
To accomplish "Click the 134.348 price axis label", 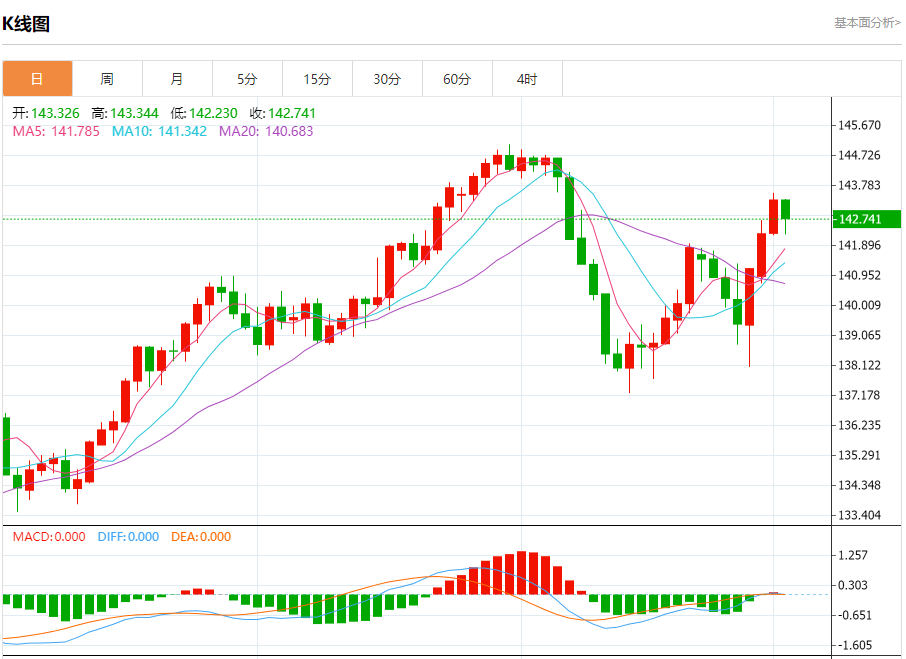I will point(859,485).
